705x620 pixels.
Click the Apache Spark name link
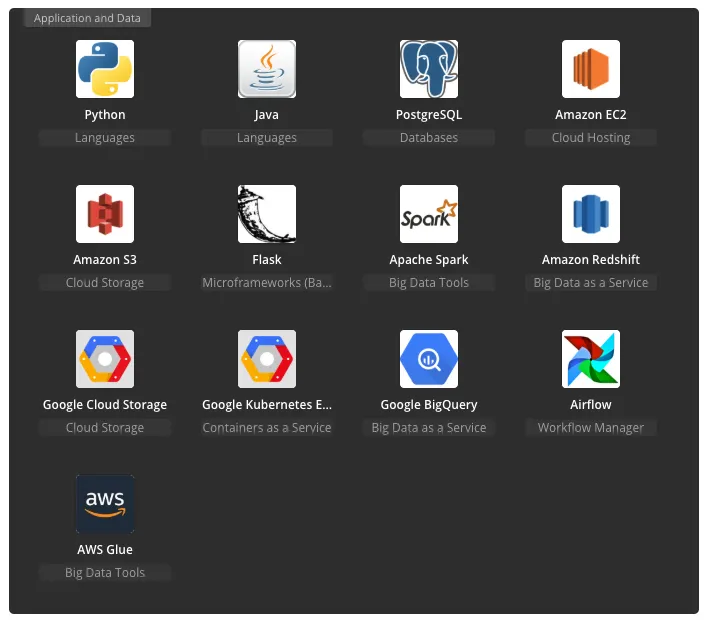(x=429, y=260)
